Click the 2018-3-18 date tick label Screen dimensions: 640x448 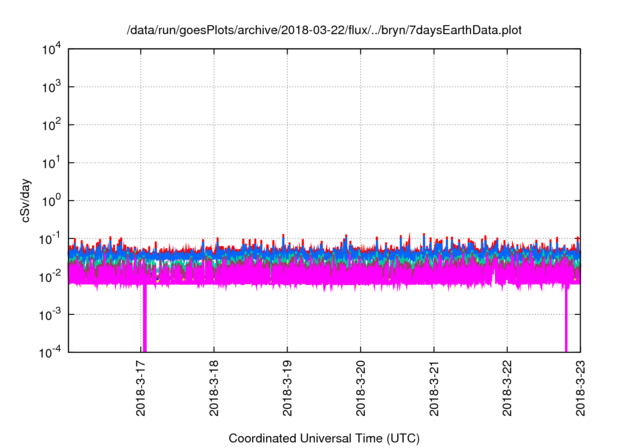pos(214,388)
